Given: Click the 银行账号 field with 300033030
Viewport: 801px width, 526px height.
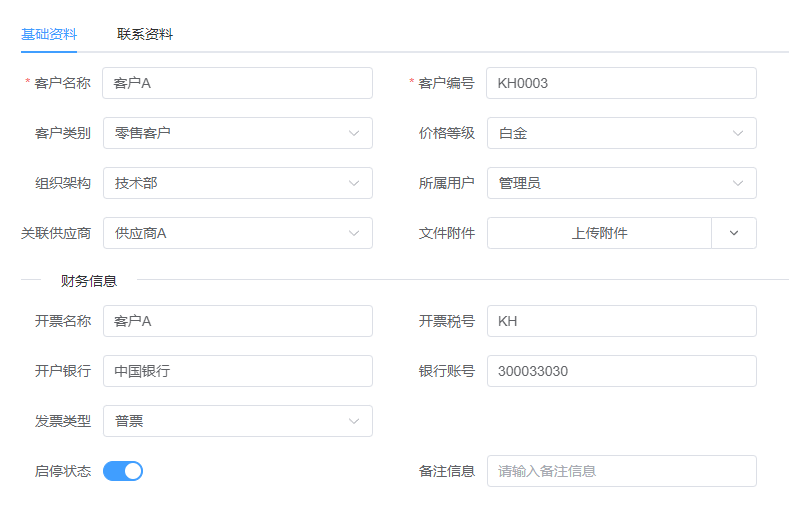Looking at the screenshot, I should [621, 371].
